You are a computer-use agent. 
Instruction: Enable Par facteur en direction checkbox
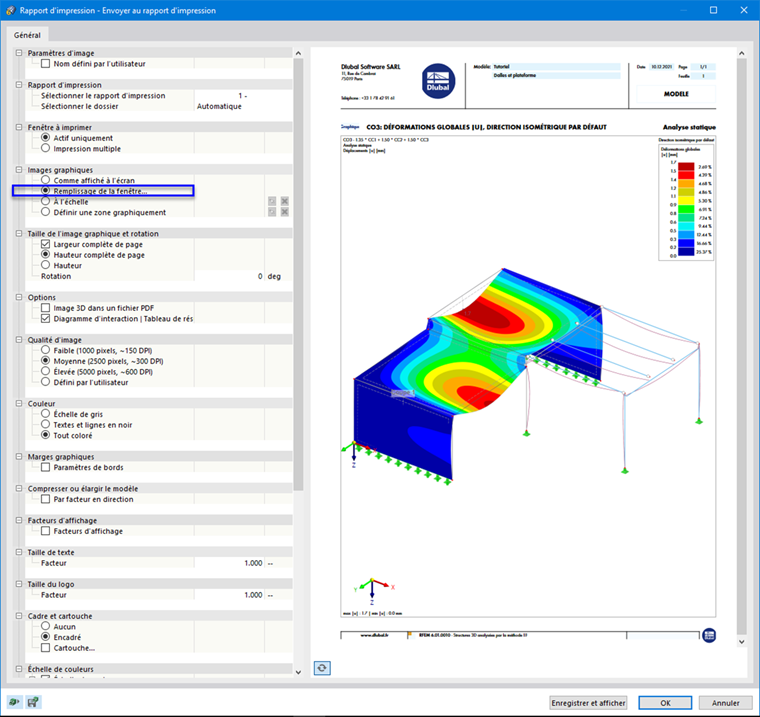(x=46, y=499)
